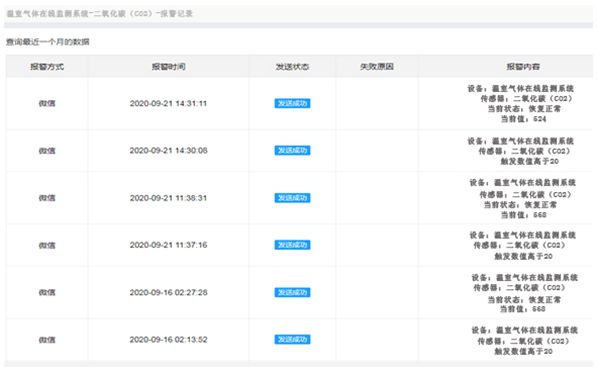Click 发送成功 badge for 02:13:52 record

coord(292,340)
